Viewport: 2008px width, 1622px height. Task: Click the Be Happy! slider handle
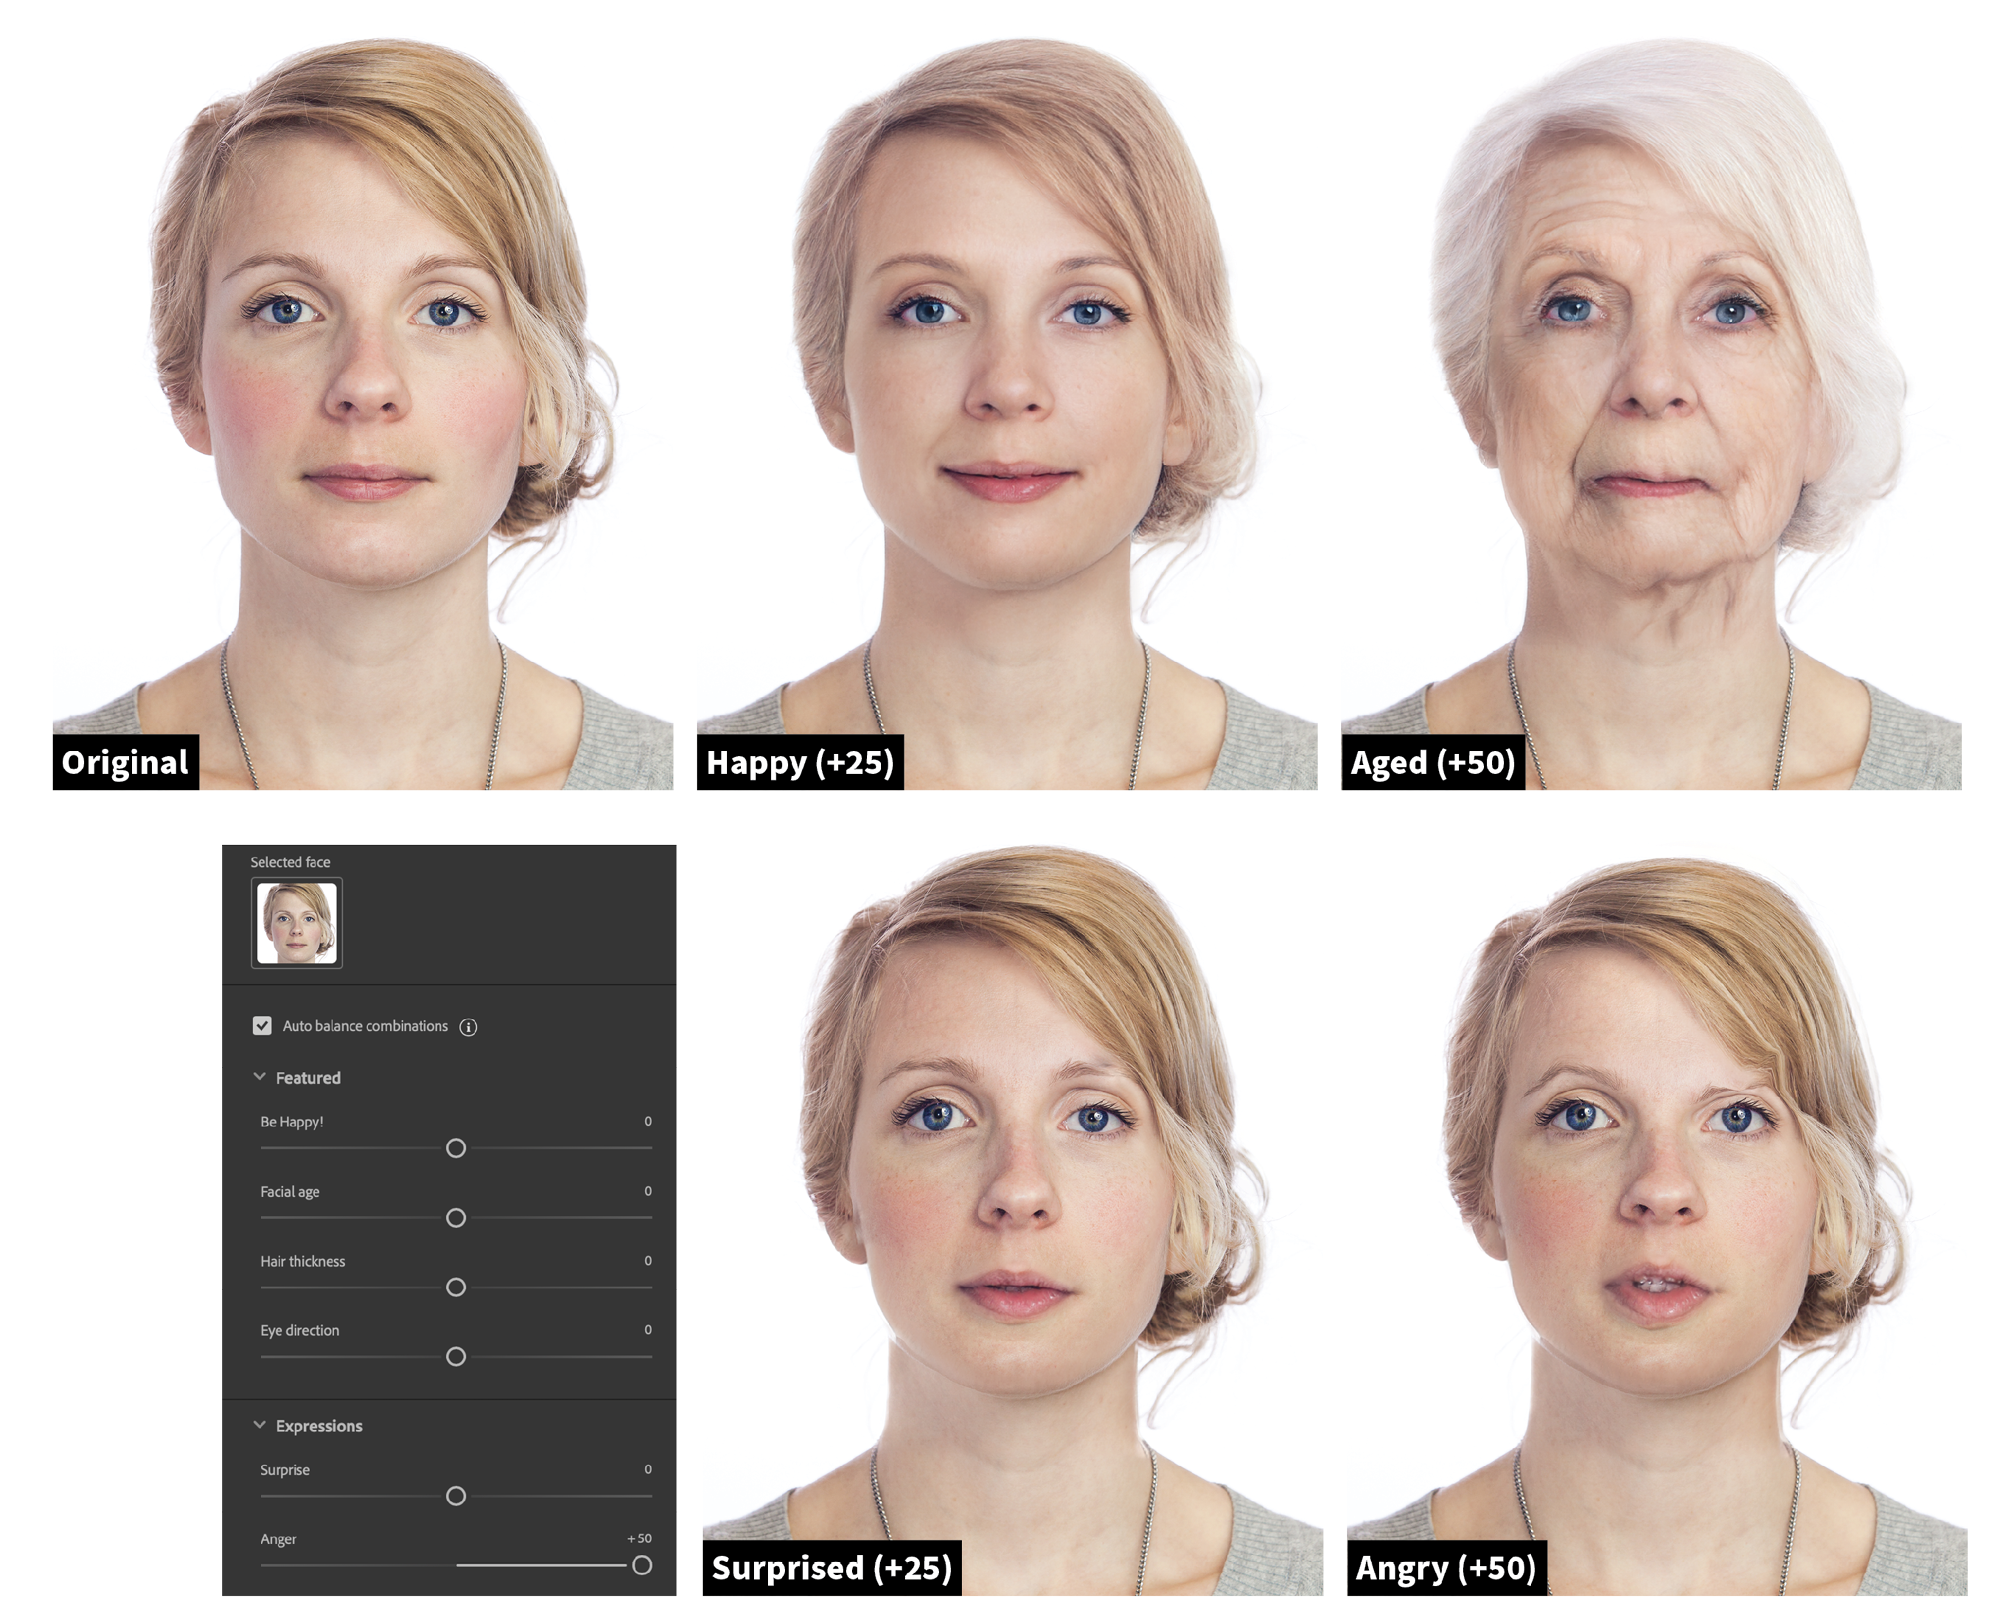pyautogui.click(x=456, y=1148)
